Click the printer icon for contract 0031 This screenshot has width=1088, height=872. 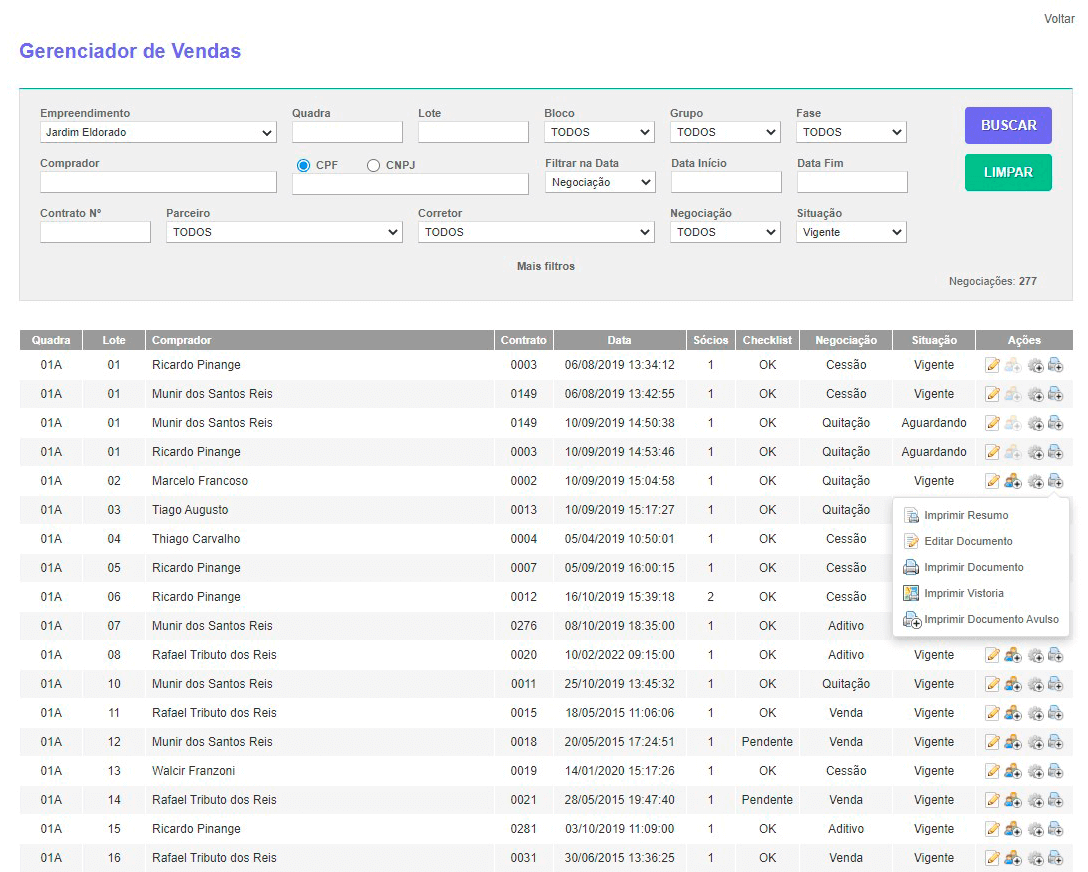coord(1055,858)
